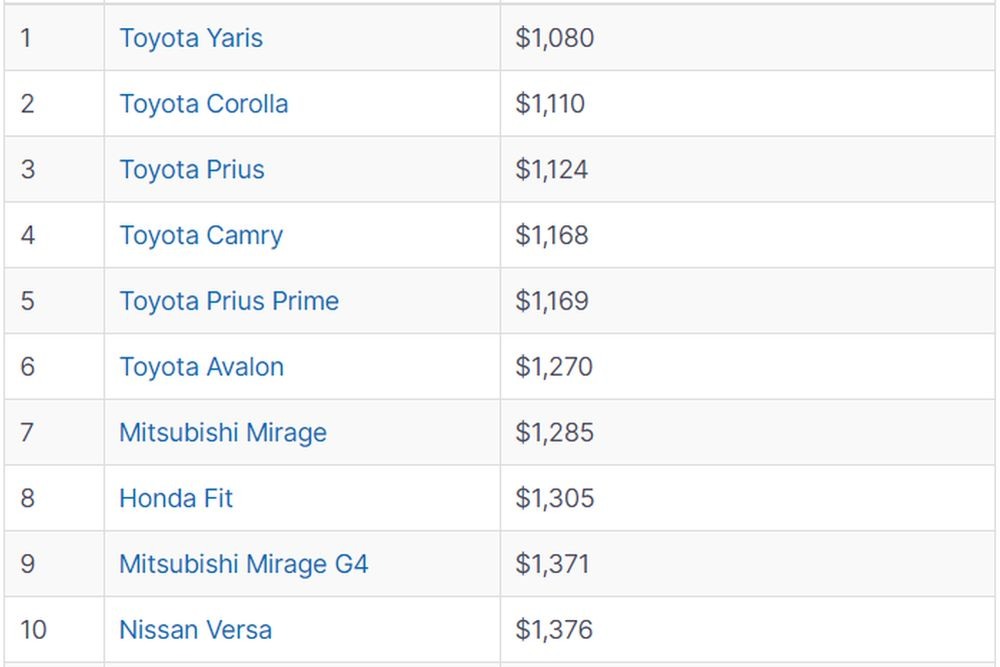Open the Mitsubishi Mirage G4 link

click(x=244, y=564)
